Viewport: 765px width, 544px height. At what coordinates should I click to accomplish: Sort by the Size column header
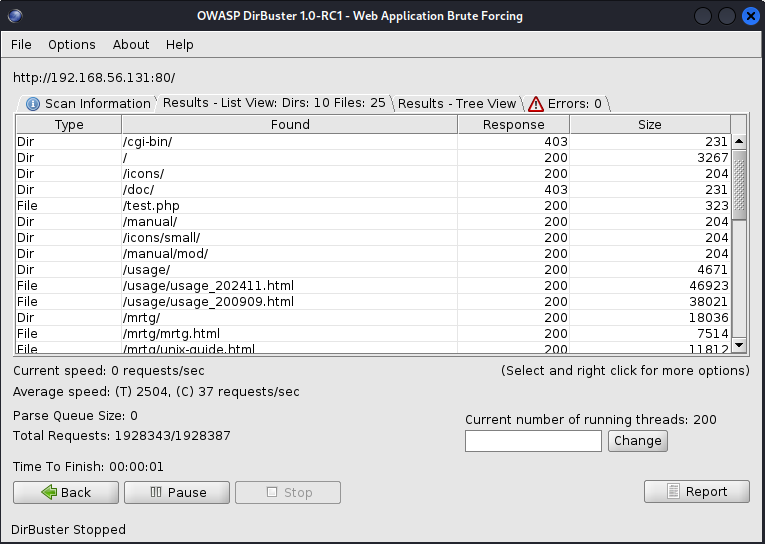pos(650,124)
